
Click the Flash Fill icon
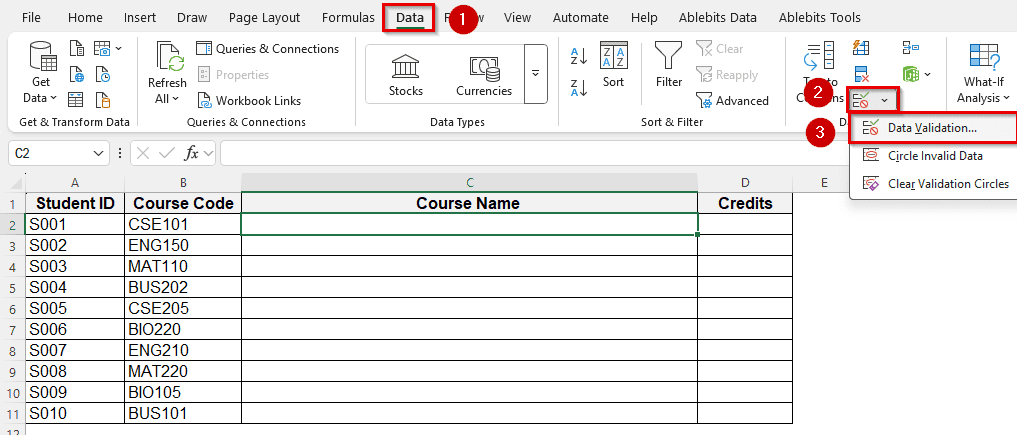coord(861,48)
